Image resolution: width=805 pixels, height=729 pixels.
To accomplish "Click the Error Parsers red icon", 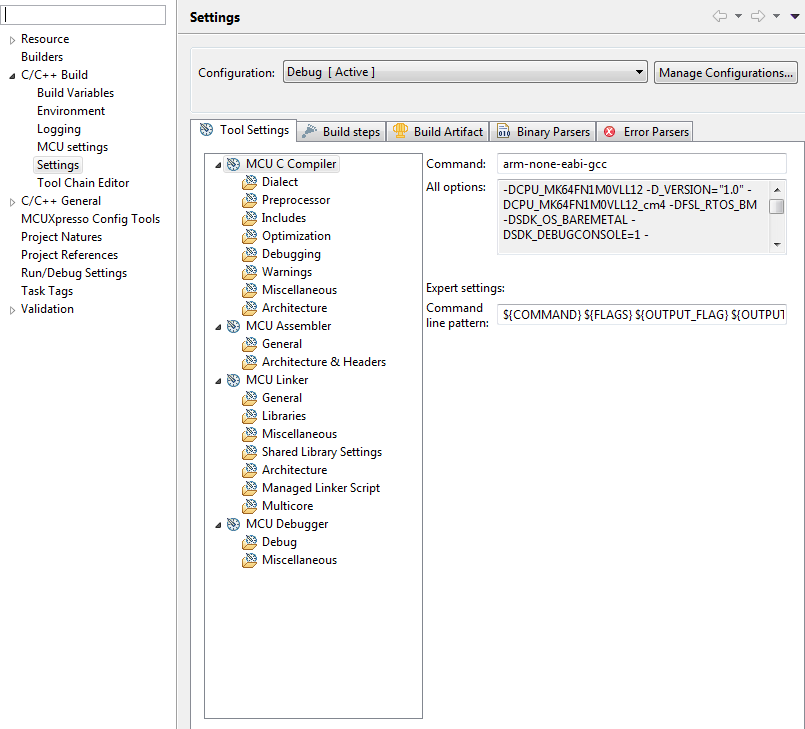I will tap(609, 132).
